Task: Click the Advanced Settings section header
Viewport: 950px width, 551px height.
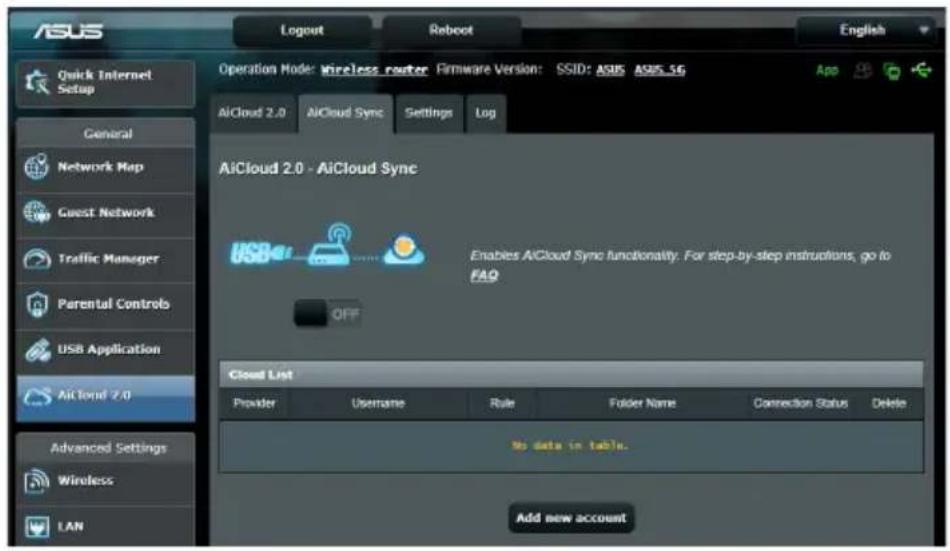Action: pos(106,448)
